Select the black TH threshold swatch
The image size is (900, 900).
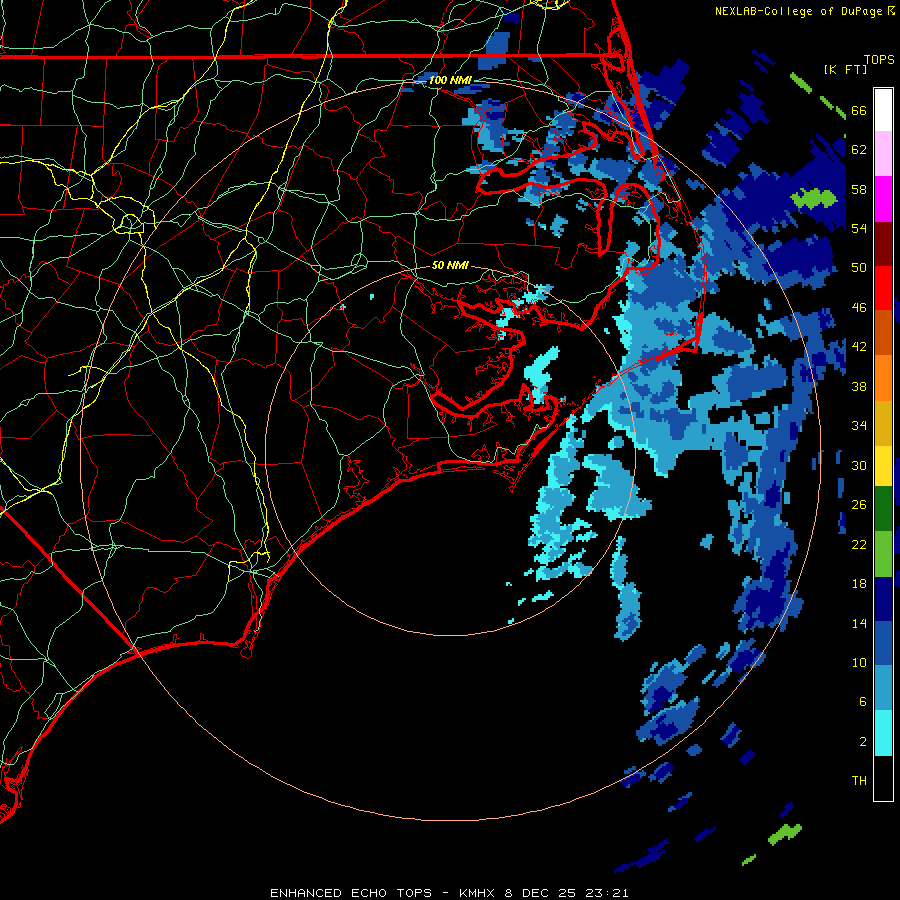pyautogui.click(x=883, y=778)
